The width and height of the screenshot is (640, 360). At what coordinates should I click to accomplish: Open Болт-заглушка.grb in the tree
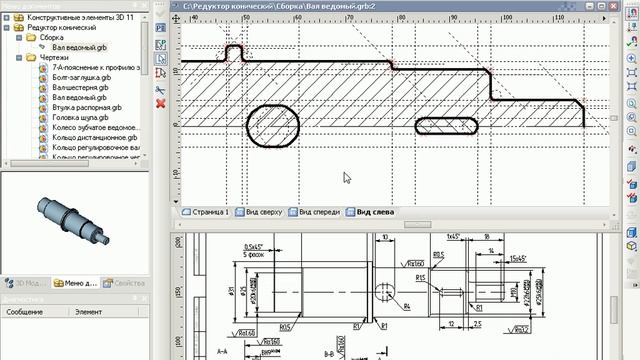point(82,78)
